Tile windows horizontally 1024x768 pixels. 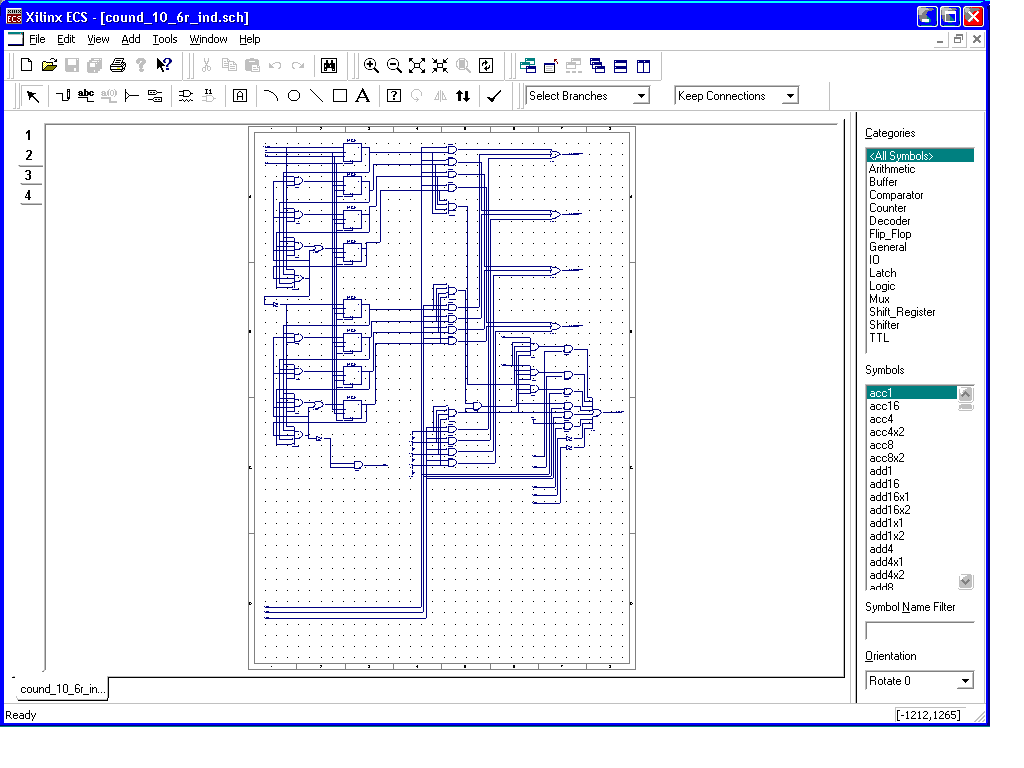click(x=620, y=65)
